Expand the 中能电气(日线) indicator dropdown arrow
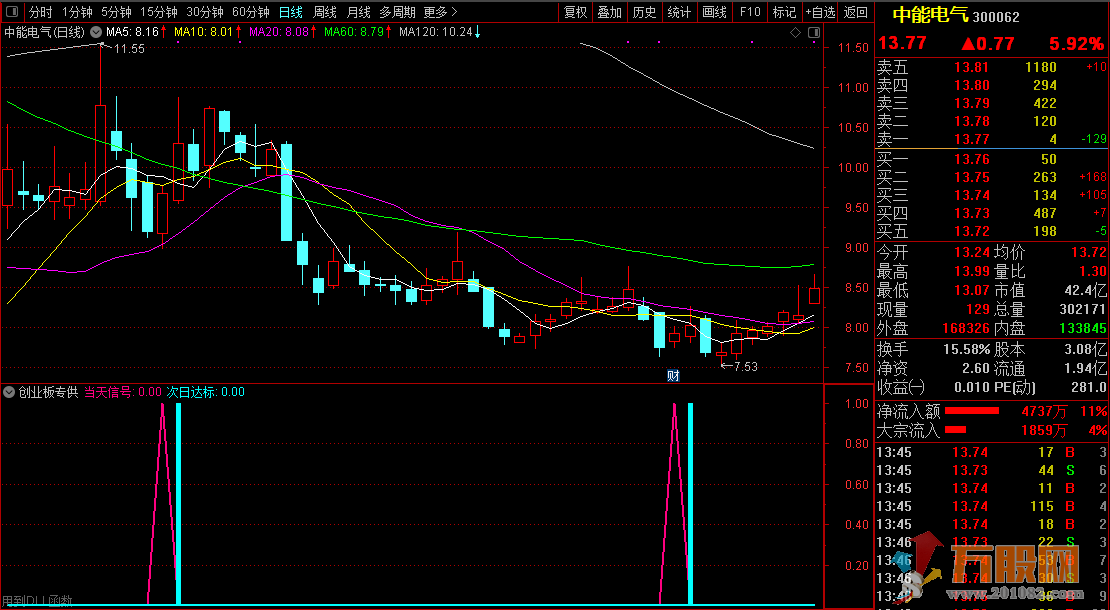The width and height of the screenshot is (1110, 610). pyautogui.click(x=96, y=32)
